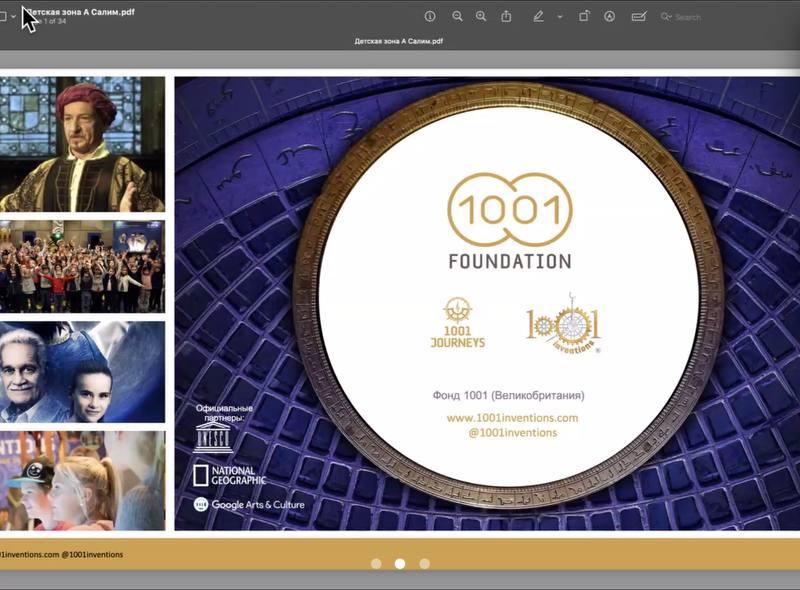Click the @1001inventions handle in the white circle
The image size is (800, 590).
(513, 433)
